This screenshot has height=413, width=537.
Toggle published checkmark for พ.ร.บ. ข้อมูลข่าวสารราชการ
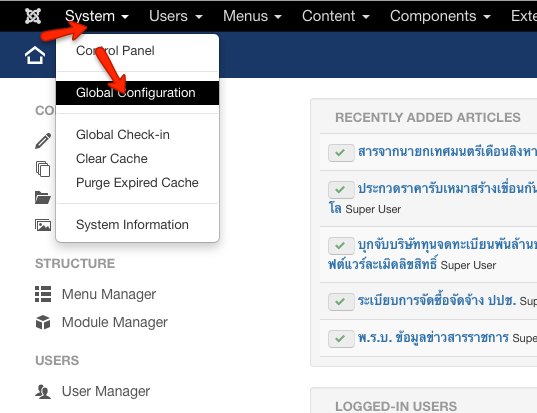tap(341, 339)
